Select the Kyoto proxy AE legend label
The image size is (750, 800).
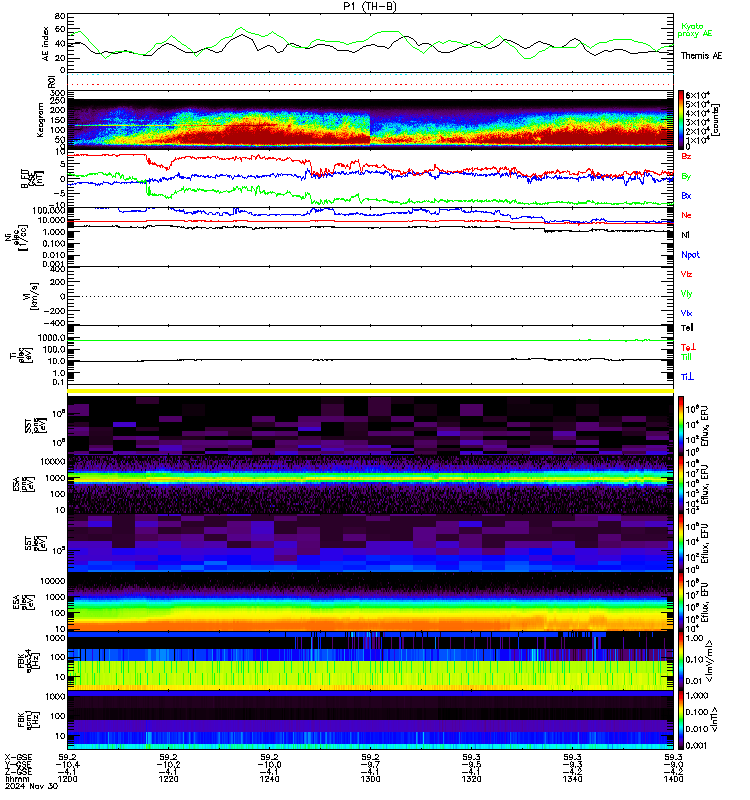point(694,30)
